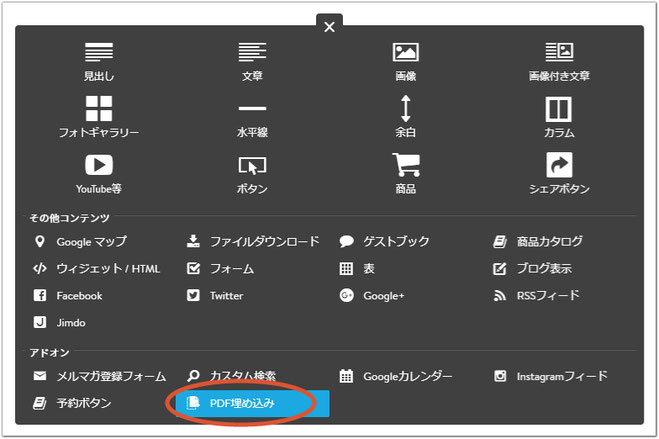
Task: Choose the Jimdo element
Action: coord(59,323)
